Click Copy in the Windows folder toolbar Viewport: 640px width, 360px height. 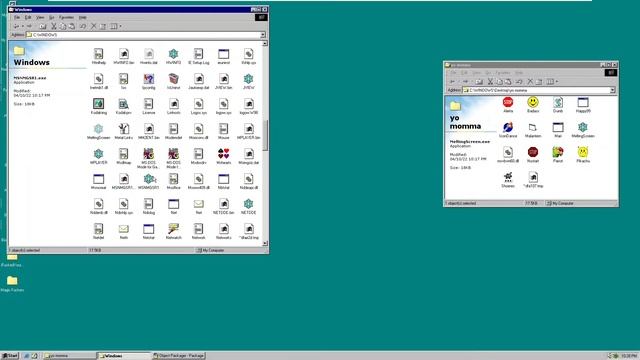62,26
